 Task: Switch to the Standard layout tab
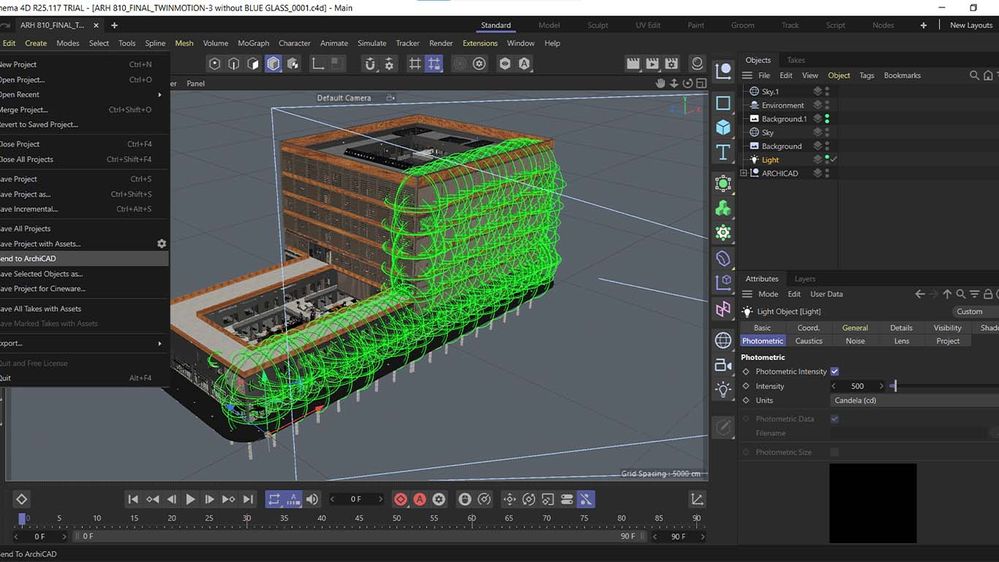click(496, 25)
